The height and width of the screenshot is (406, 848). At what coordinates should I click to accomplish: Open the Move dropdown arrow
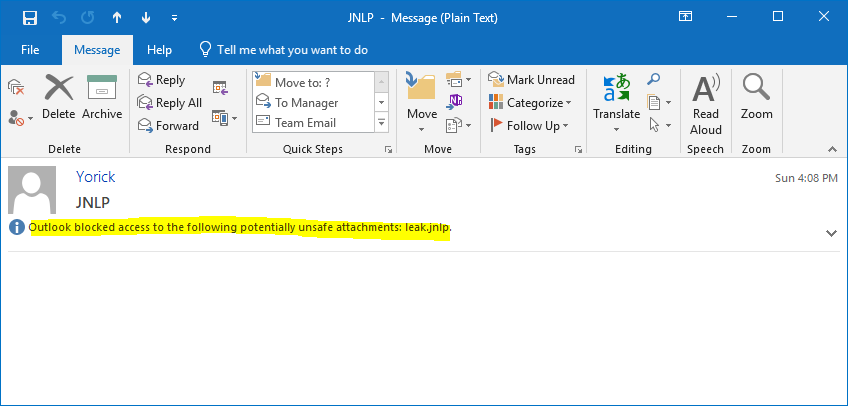click(x=422, y=130)
